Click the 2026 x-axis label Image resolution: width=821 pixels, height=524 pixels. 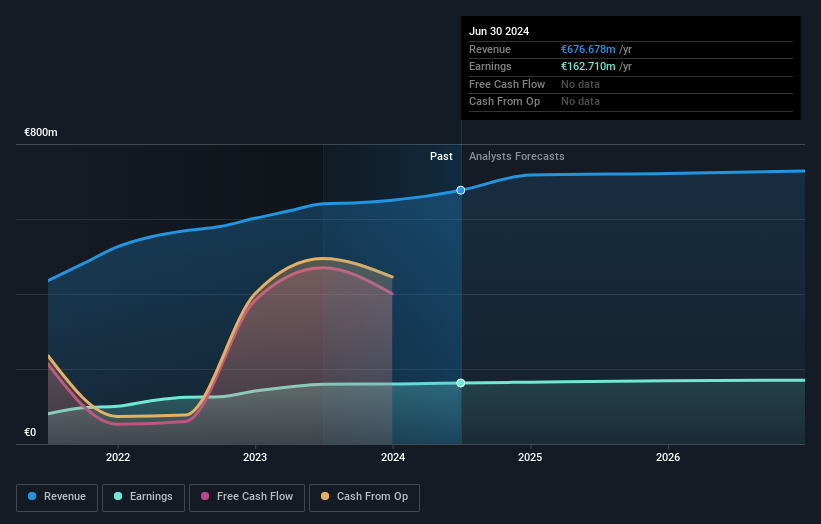[x=668, y=458]
